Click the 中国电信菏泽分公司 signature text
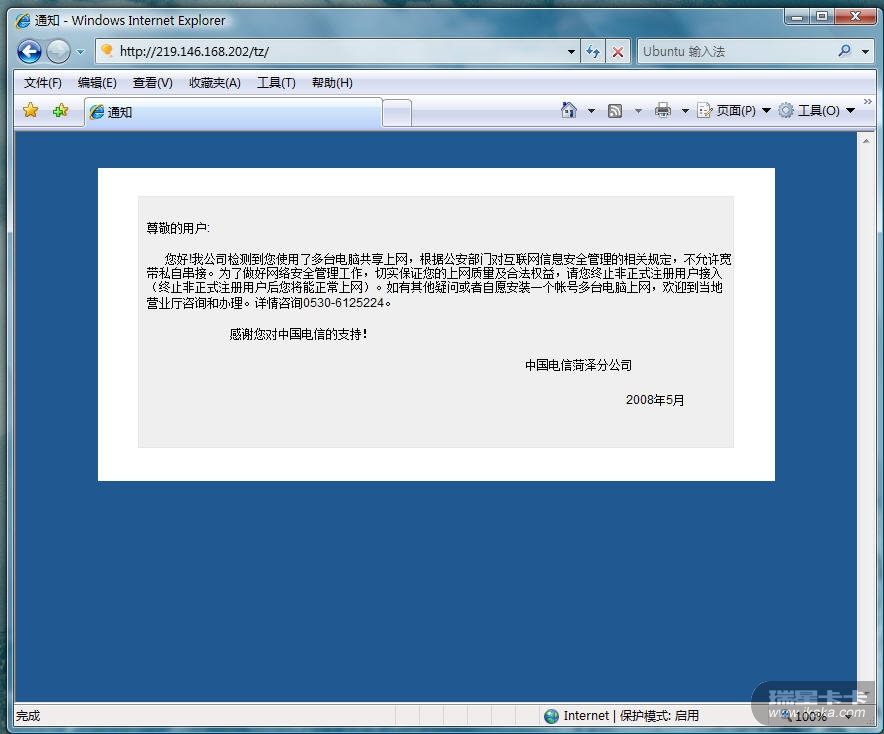Image resolution: width=884 pixels, height=734 pixels. [x=578, y=365]
